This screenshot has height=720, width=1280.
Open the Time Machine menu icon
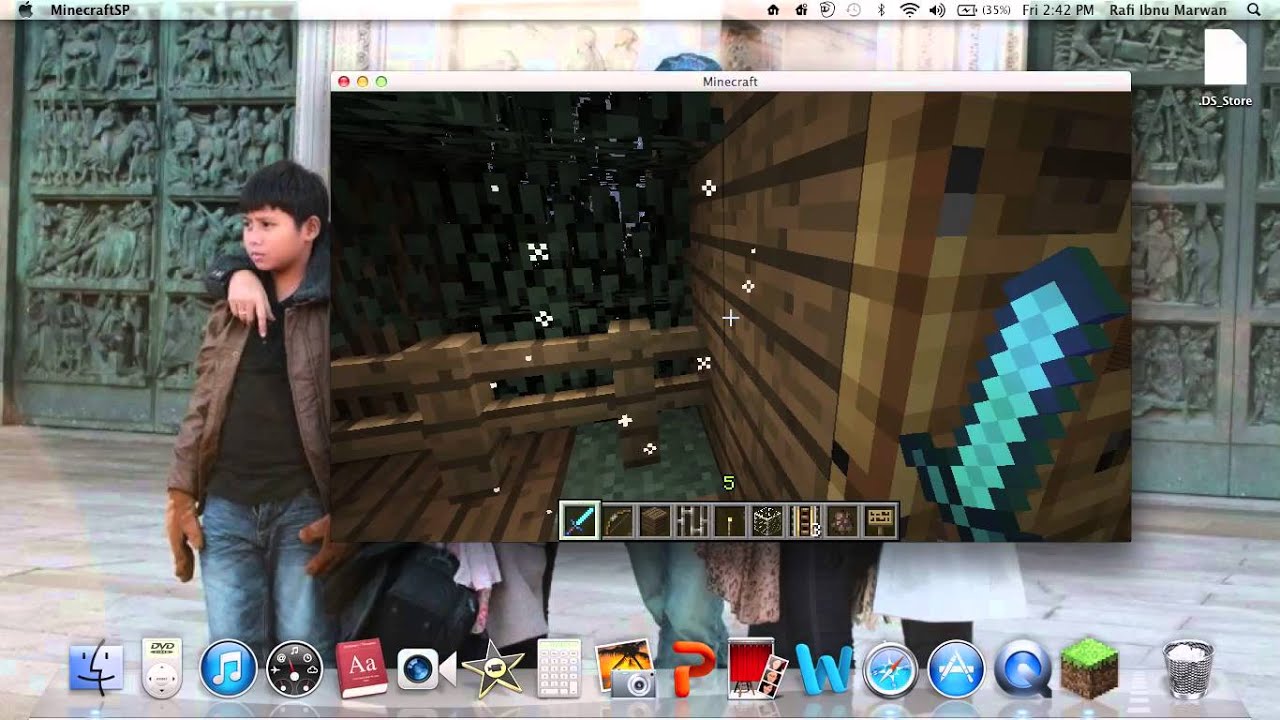click(x=854, y=10)
